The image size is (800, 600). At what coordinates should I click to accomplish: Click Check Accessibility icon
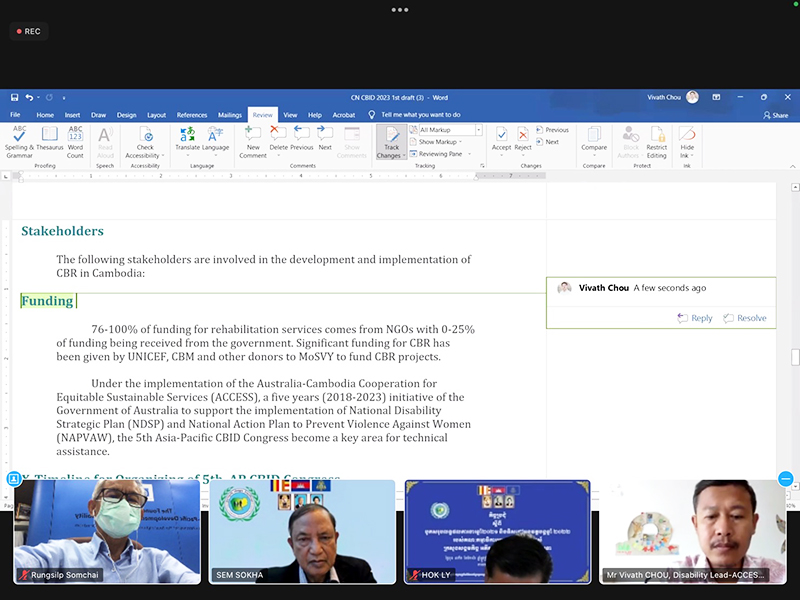coord(145,135)
